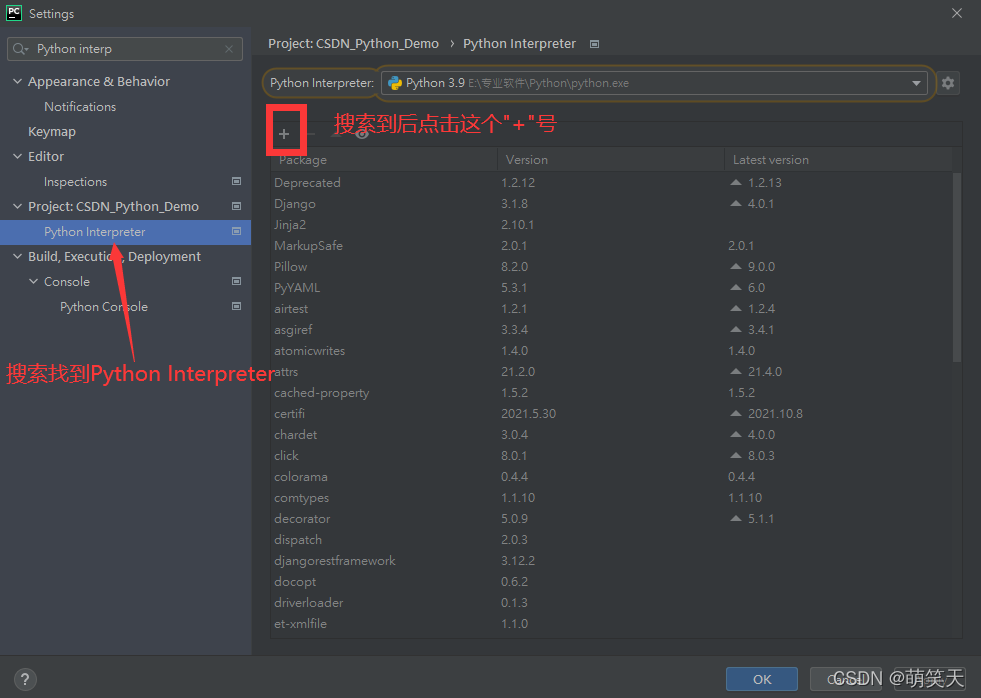Click the package list vertical scrollbar
981x698 pixels.
coord(957,267)
